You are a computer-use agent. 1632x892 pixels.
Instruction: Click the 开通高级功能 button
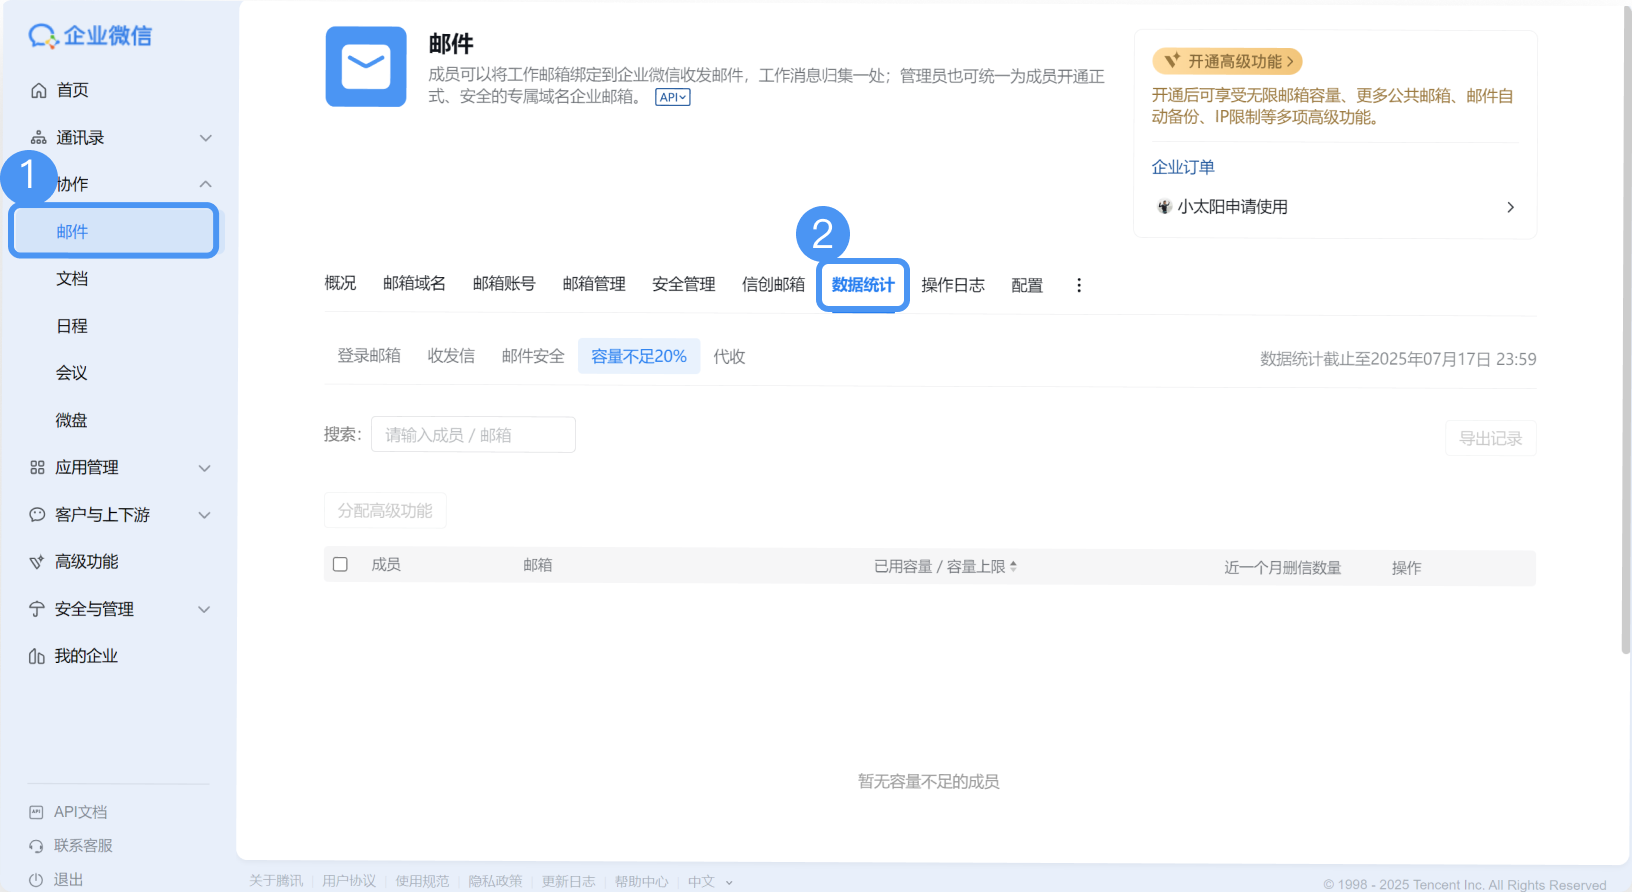click(1227, 61)
